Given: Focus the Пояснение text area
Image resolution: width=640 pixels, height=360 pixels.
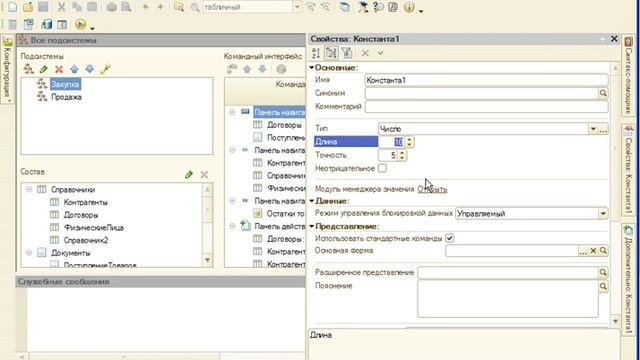Looking at the screenshot, I should 508,299.
